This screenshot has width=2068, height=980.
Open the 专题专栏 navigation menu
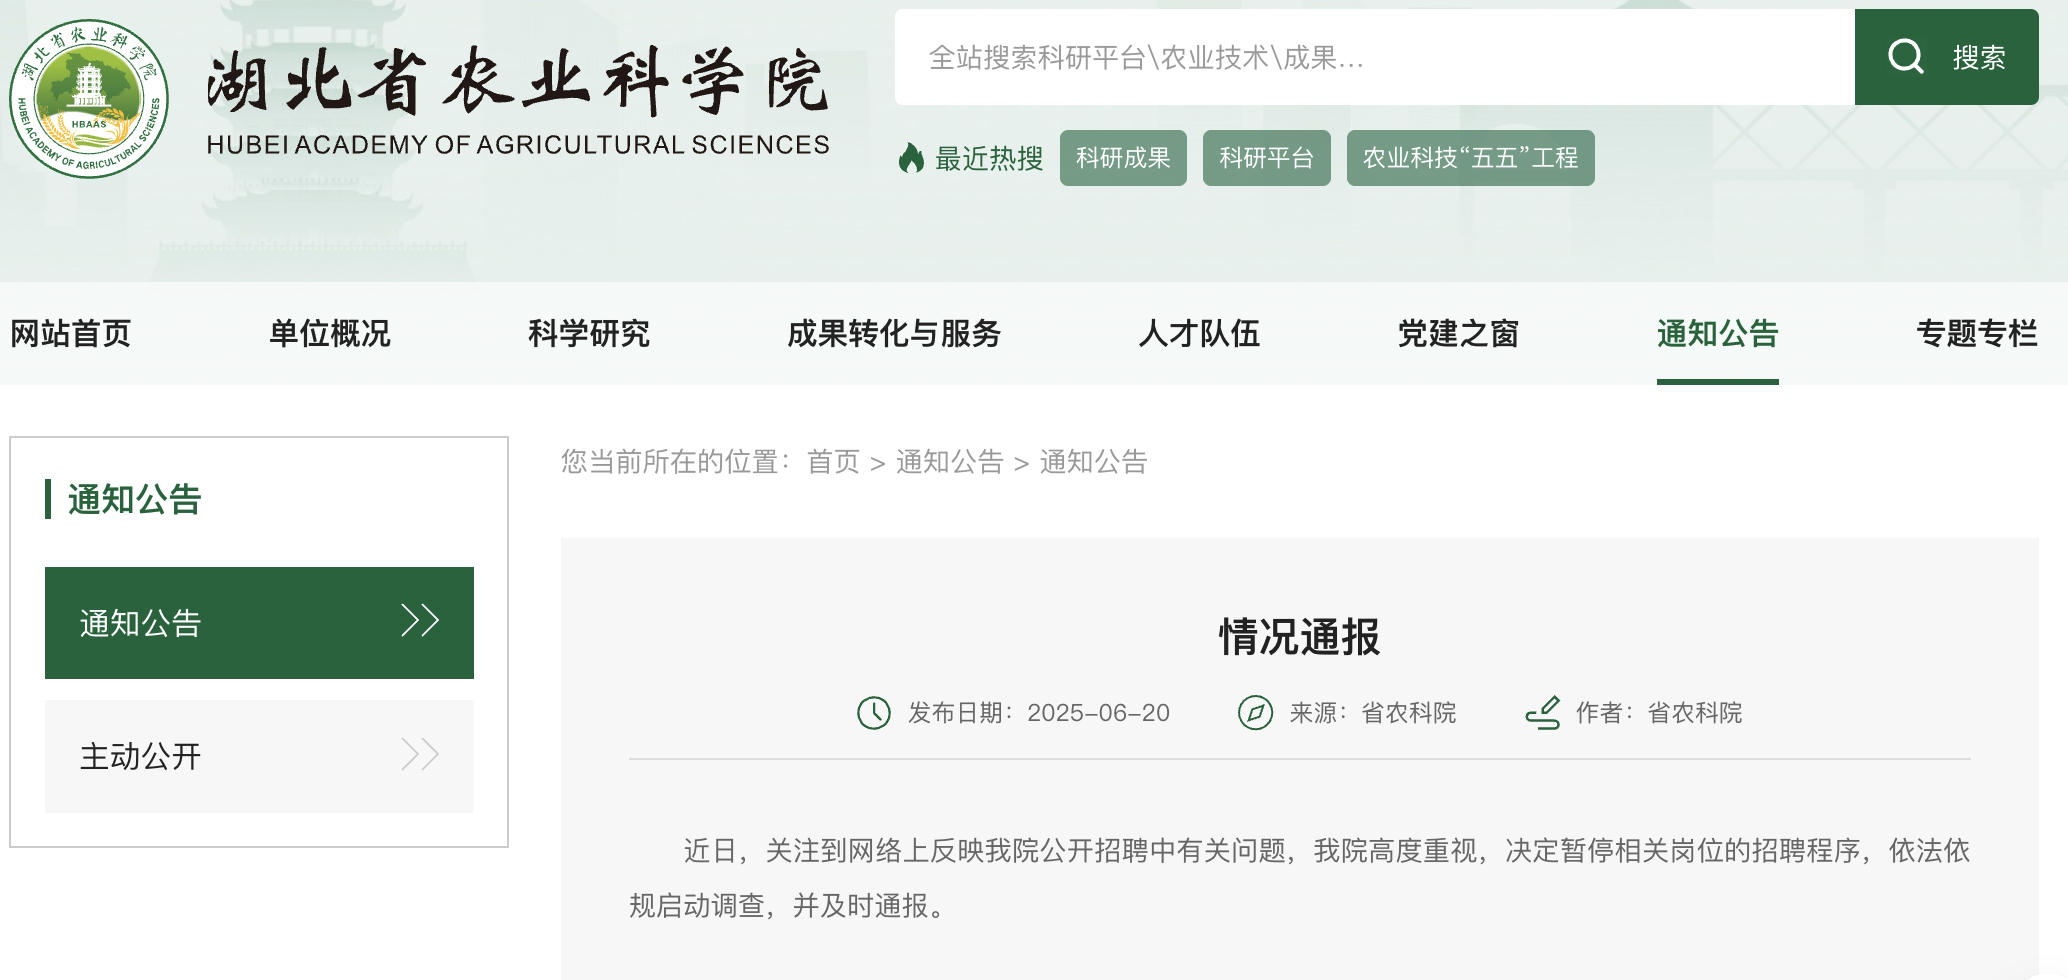click(1977, 333)
